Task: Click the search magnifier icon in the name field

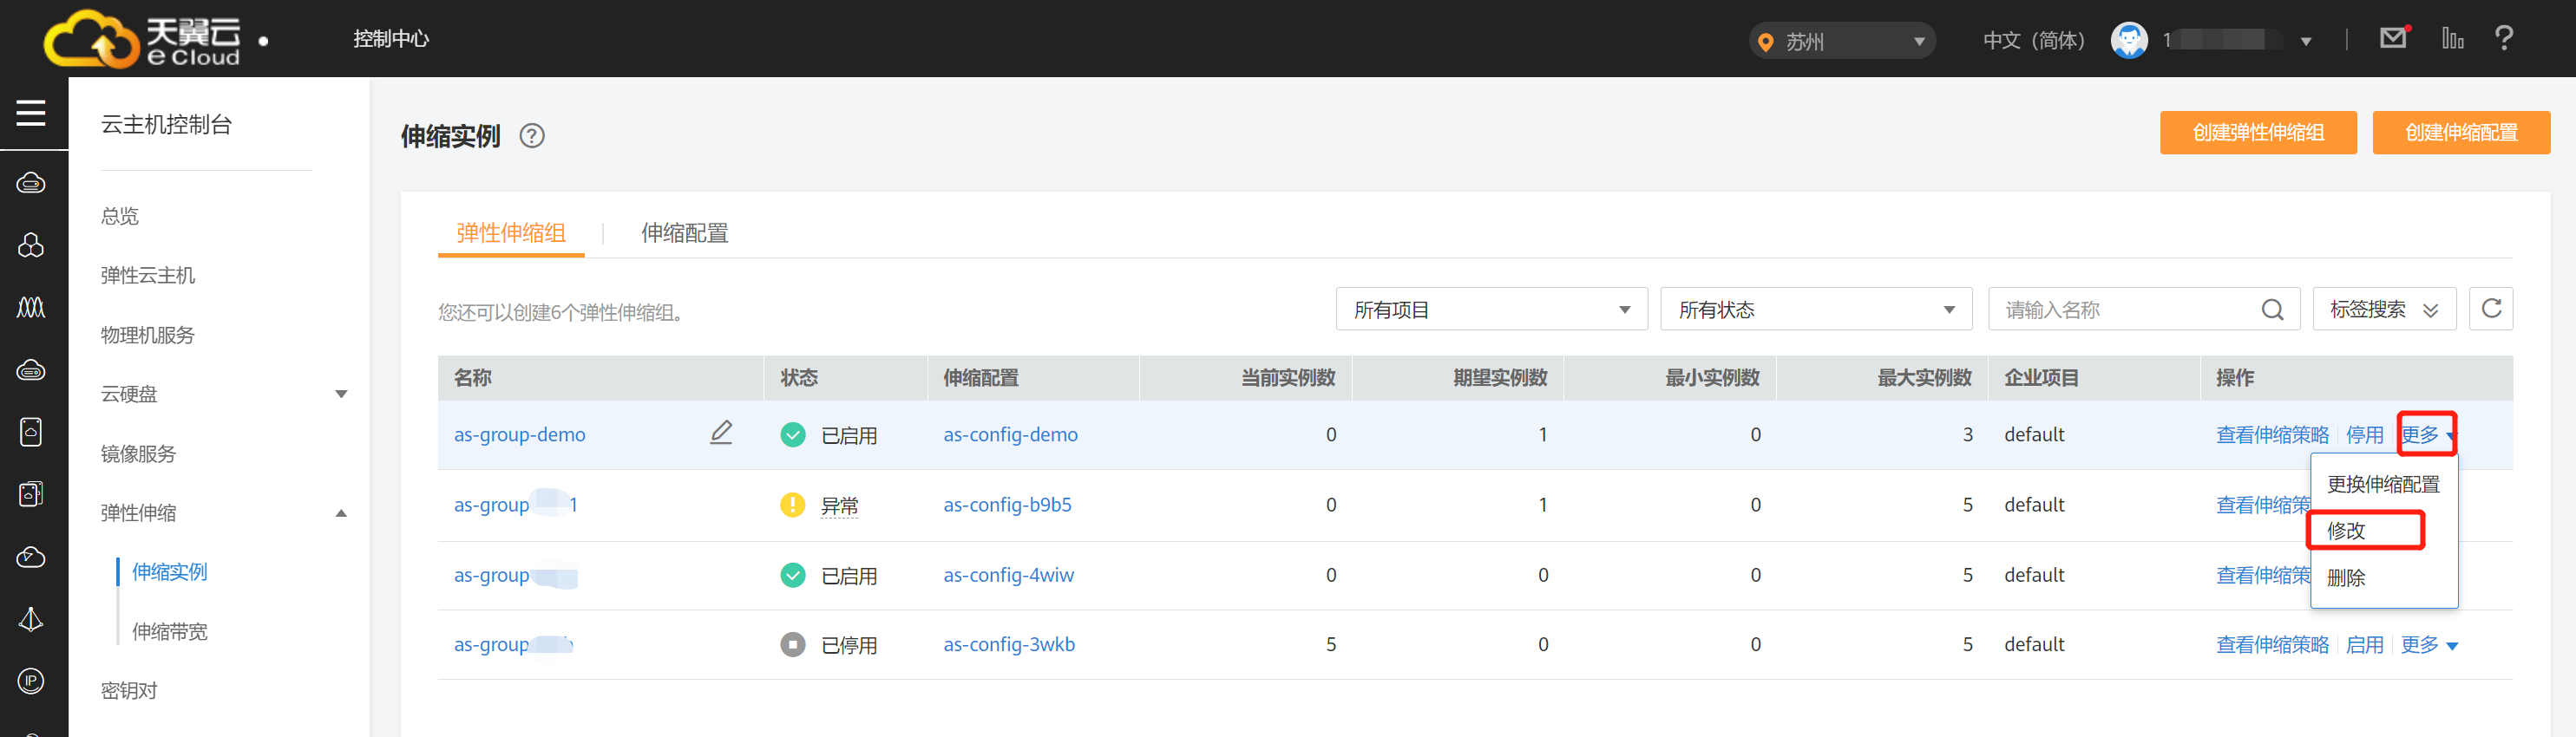Action: coord(2273,310)
